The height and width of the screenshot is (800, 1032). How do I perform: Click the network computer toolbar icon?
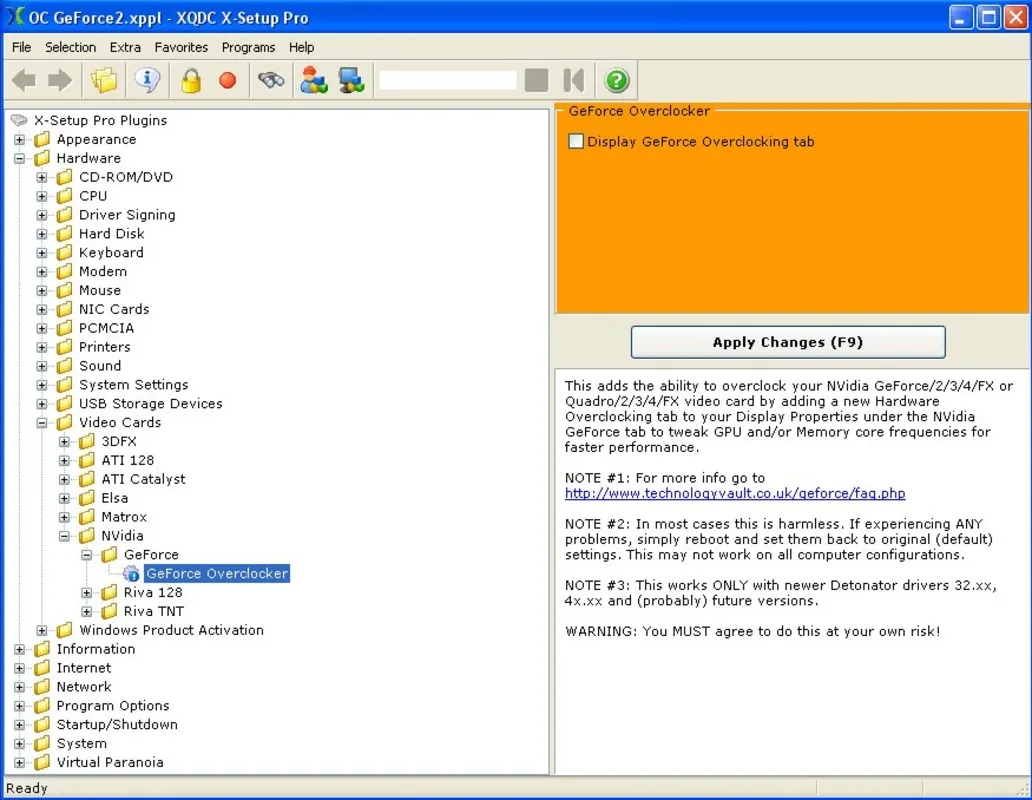coord(351,80)
